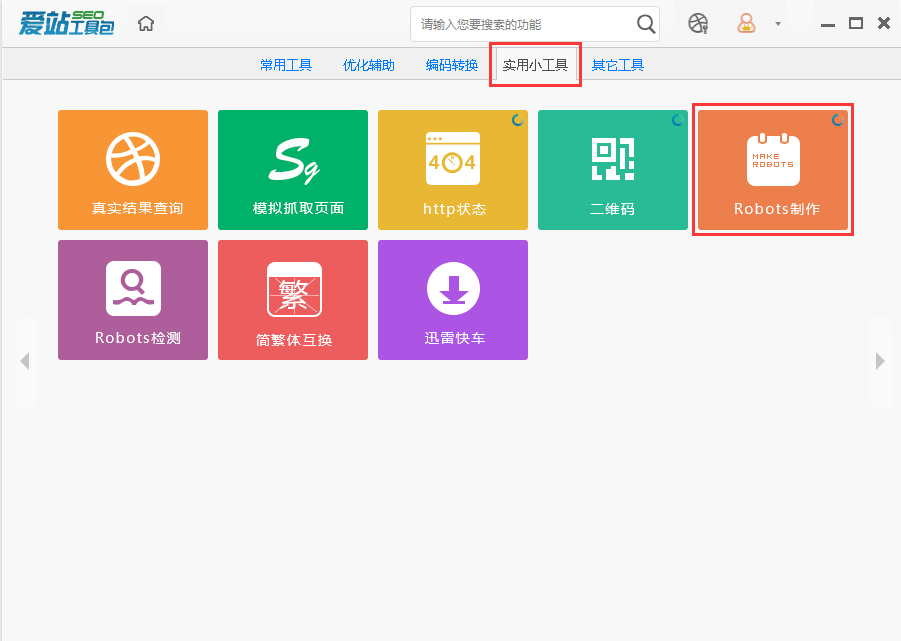Image resolution: width=901 pixels, height=641 pixels.
Task: Open the http状态 status checker
Action: click(x=452, y=170)
